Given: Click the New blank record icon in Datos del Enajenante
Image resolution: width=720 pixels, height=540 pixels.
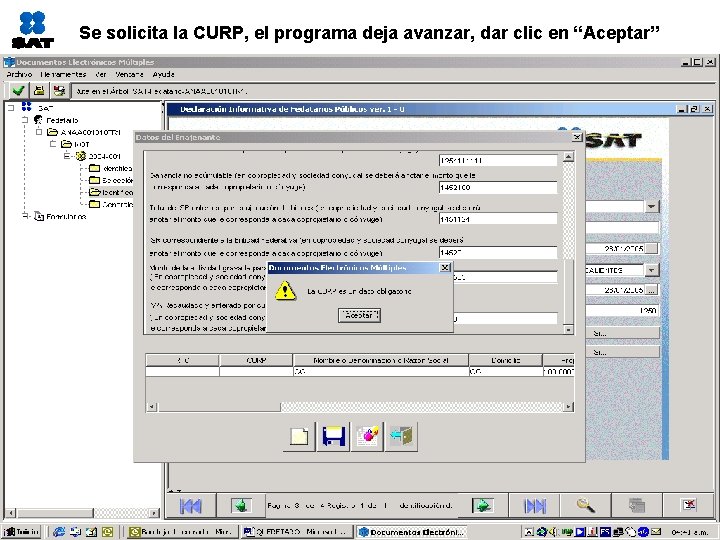Looking at the screenshot, I should point(299,436).
